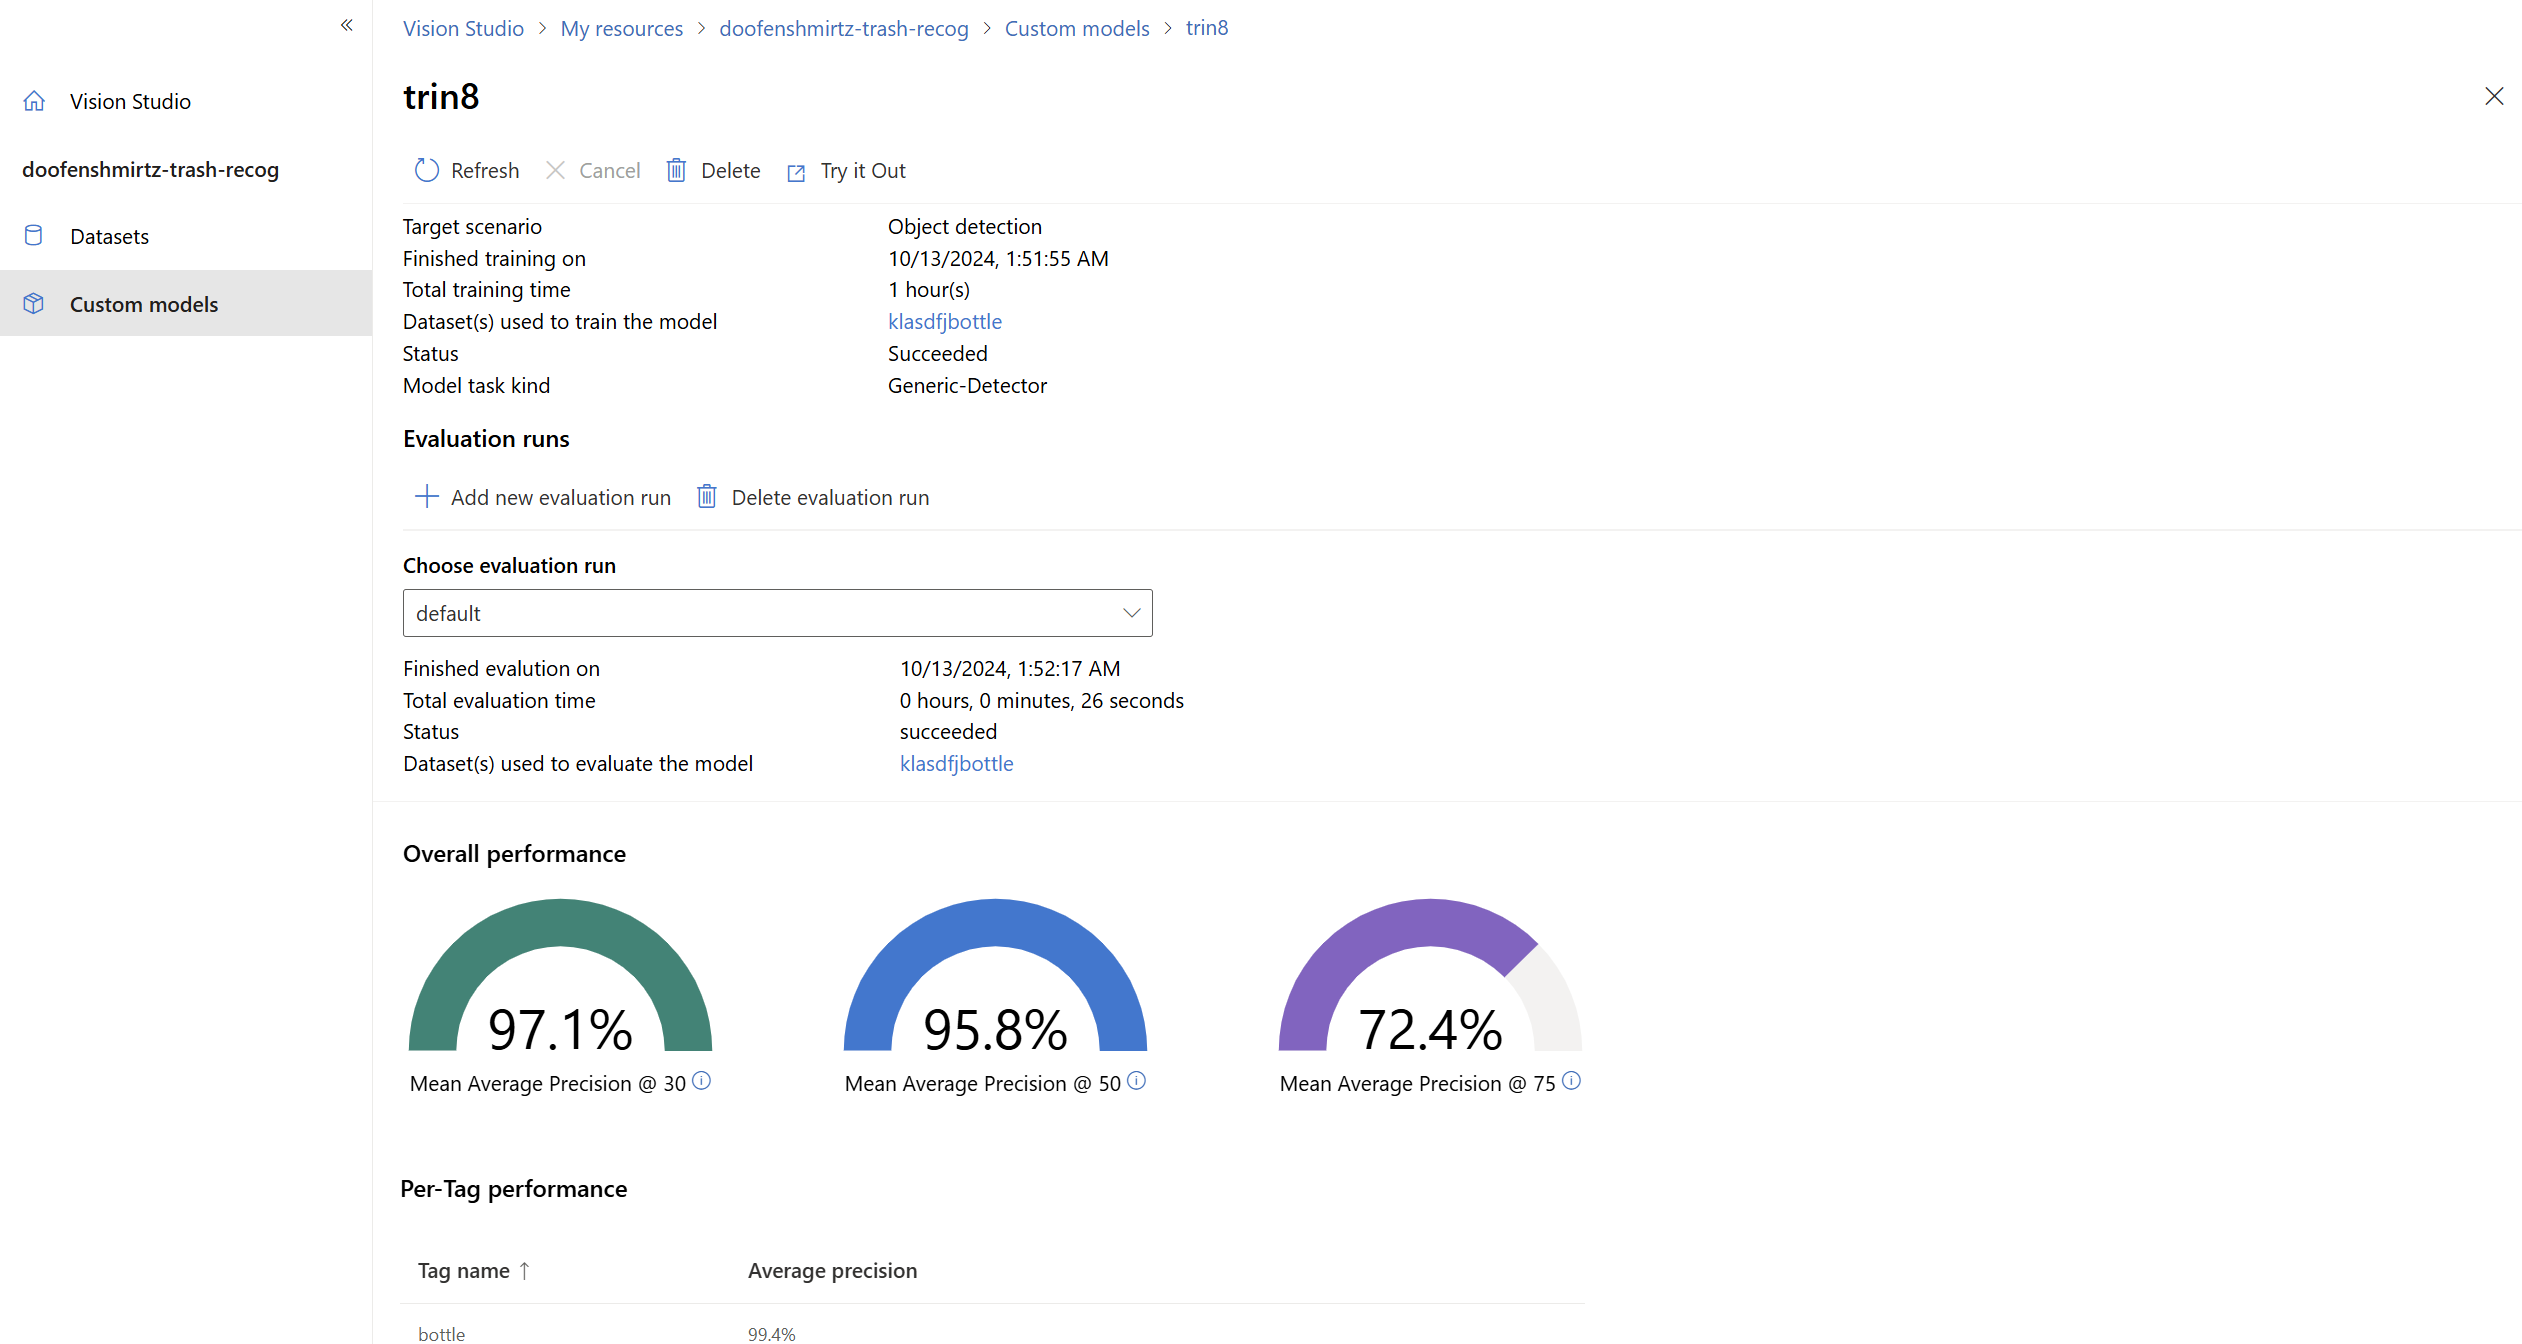Refresh the trin8 model details
This screenshot has height=1344, width=2522.
[467, 171]
